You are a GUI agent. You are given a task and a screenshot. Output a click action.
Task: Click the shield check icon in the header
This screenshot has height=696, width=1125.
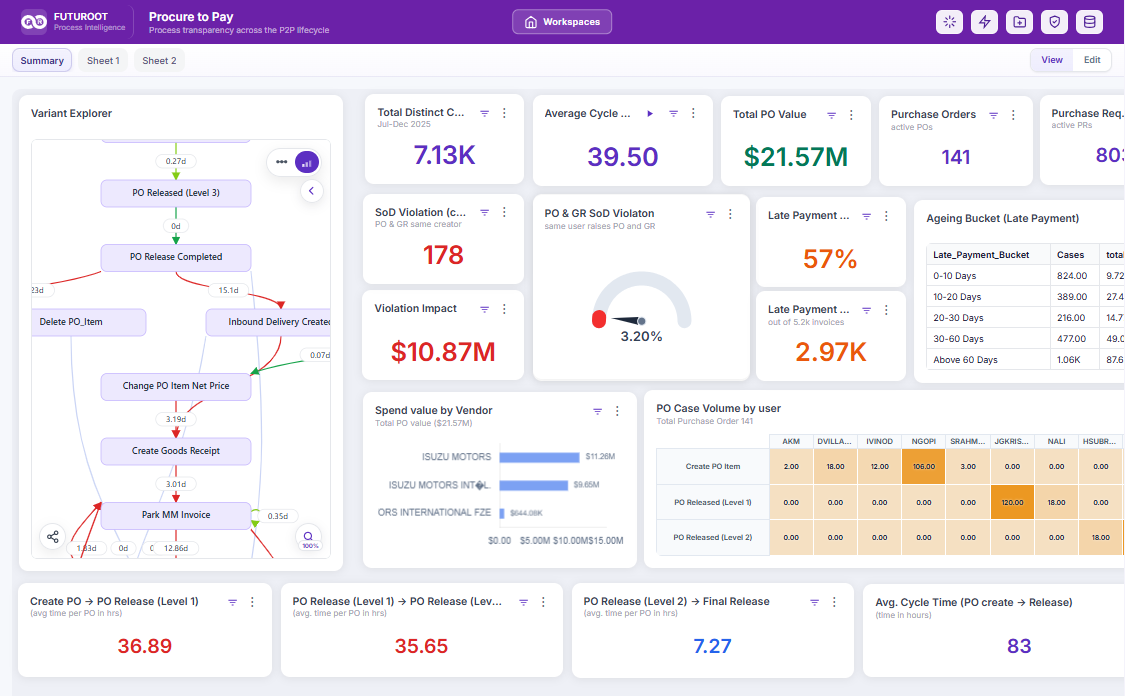click(x=1054, y=22)
